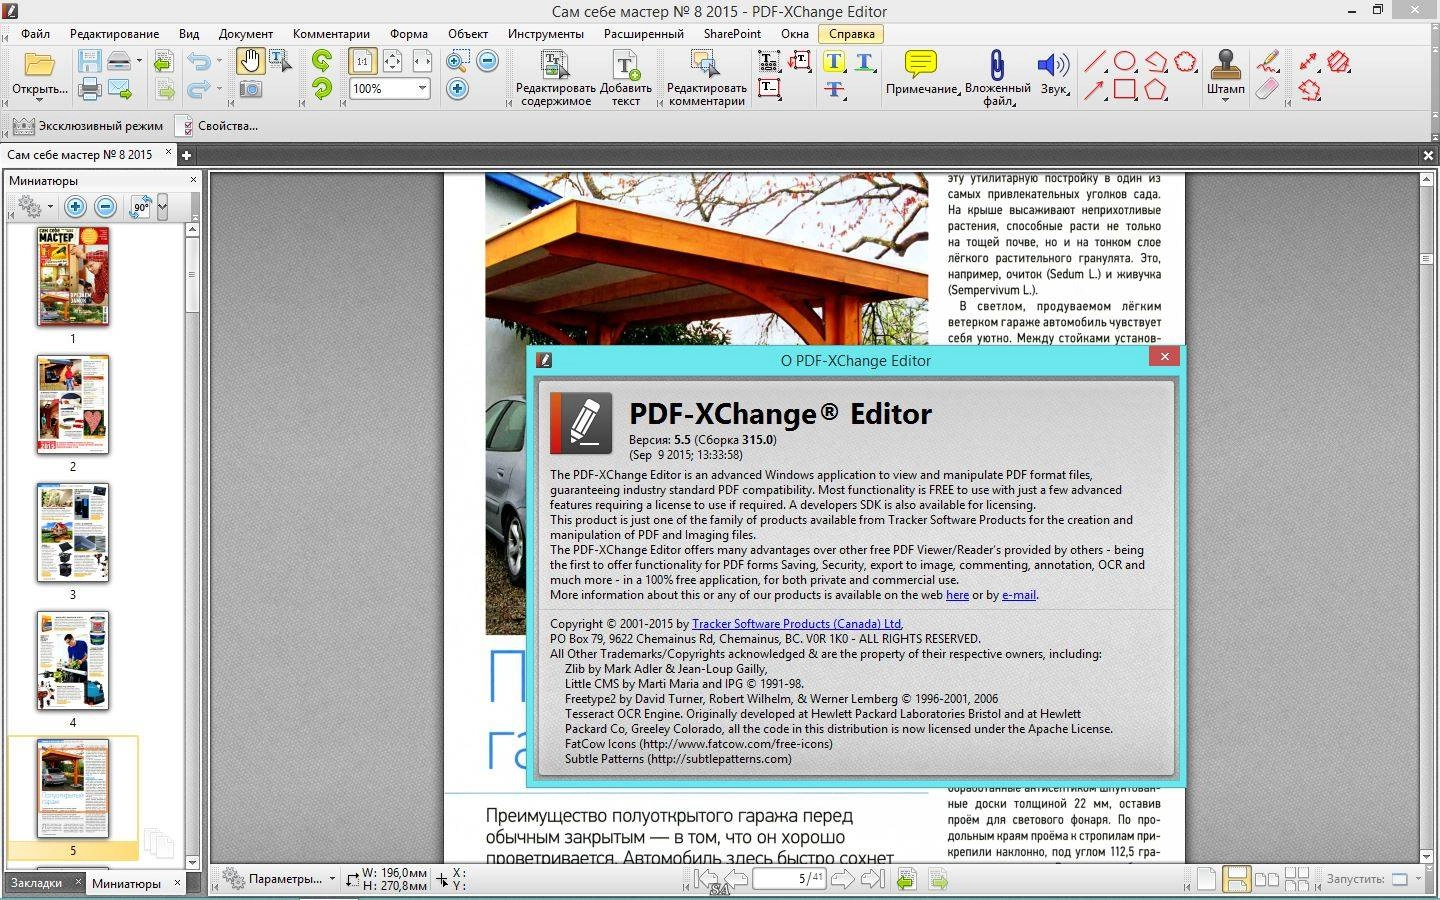Image resolution: width=1440 pixels, height=900 pixels.
Task: Click the Save floppy disk icon
Action: click(x=90, y=62)
